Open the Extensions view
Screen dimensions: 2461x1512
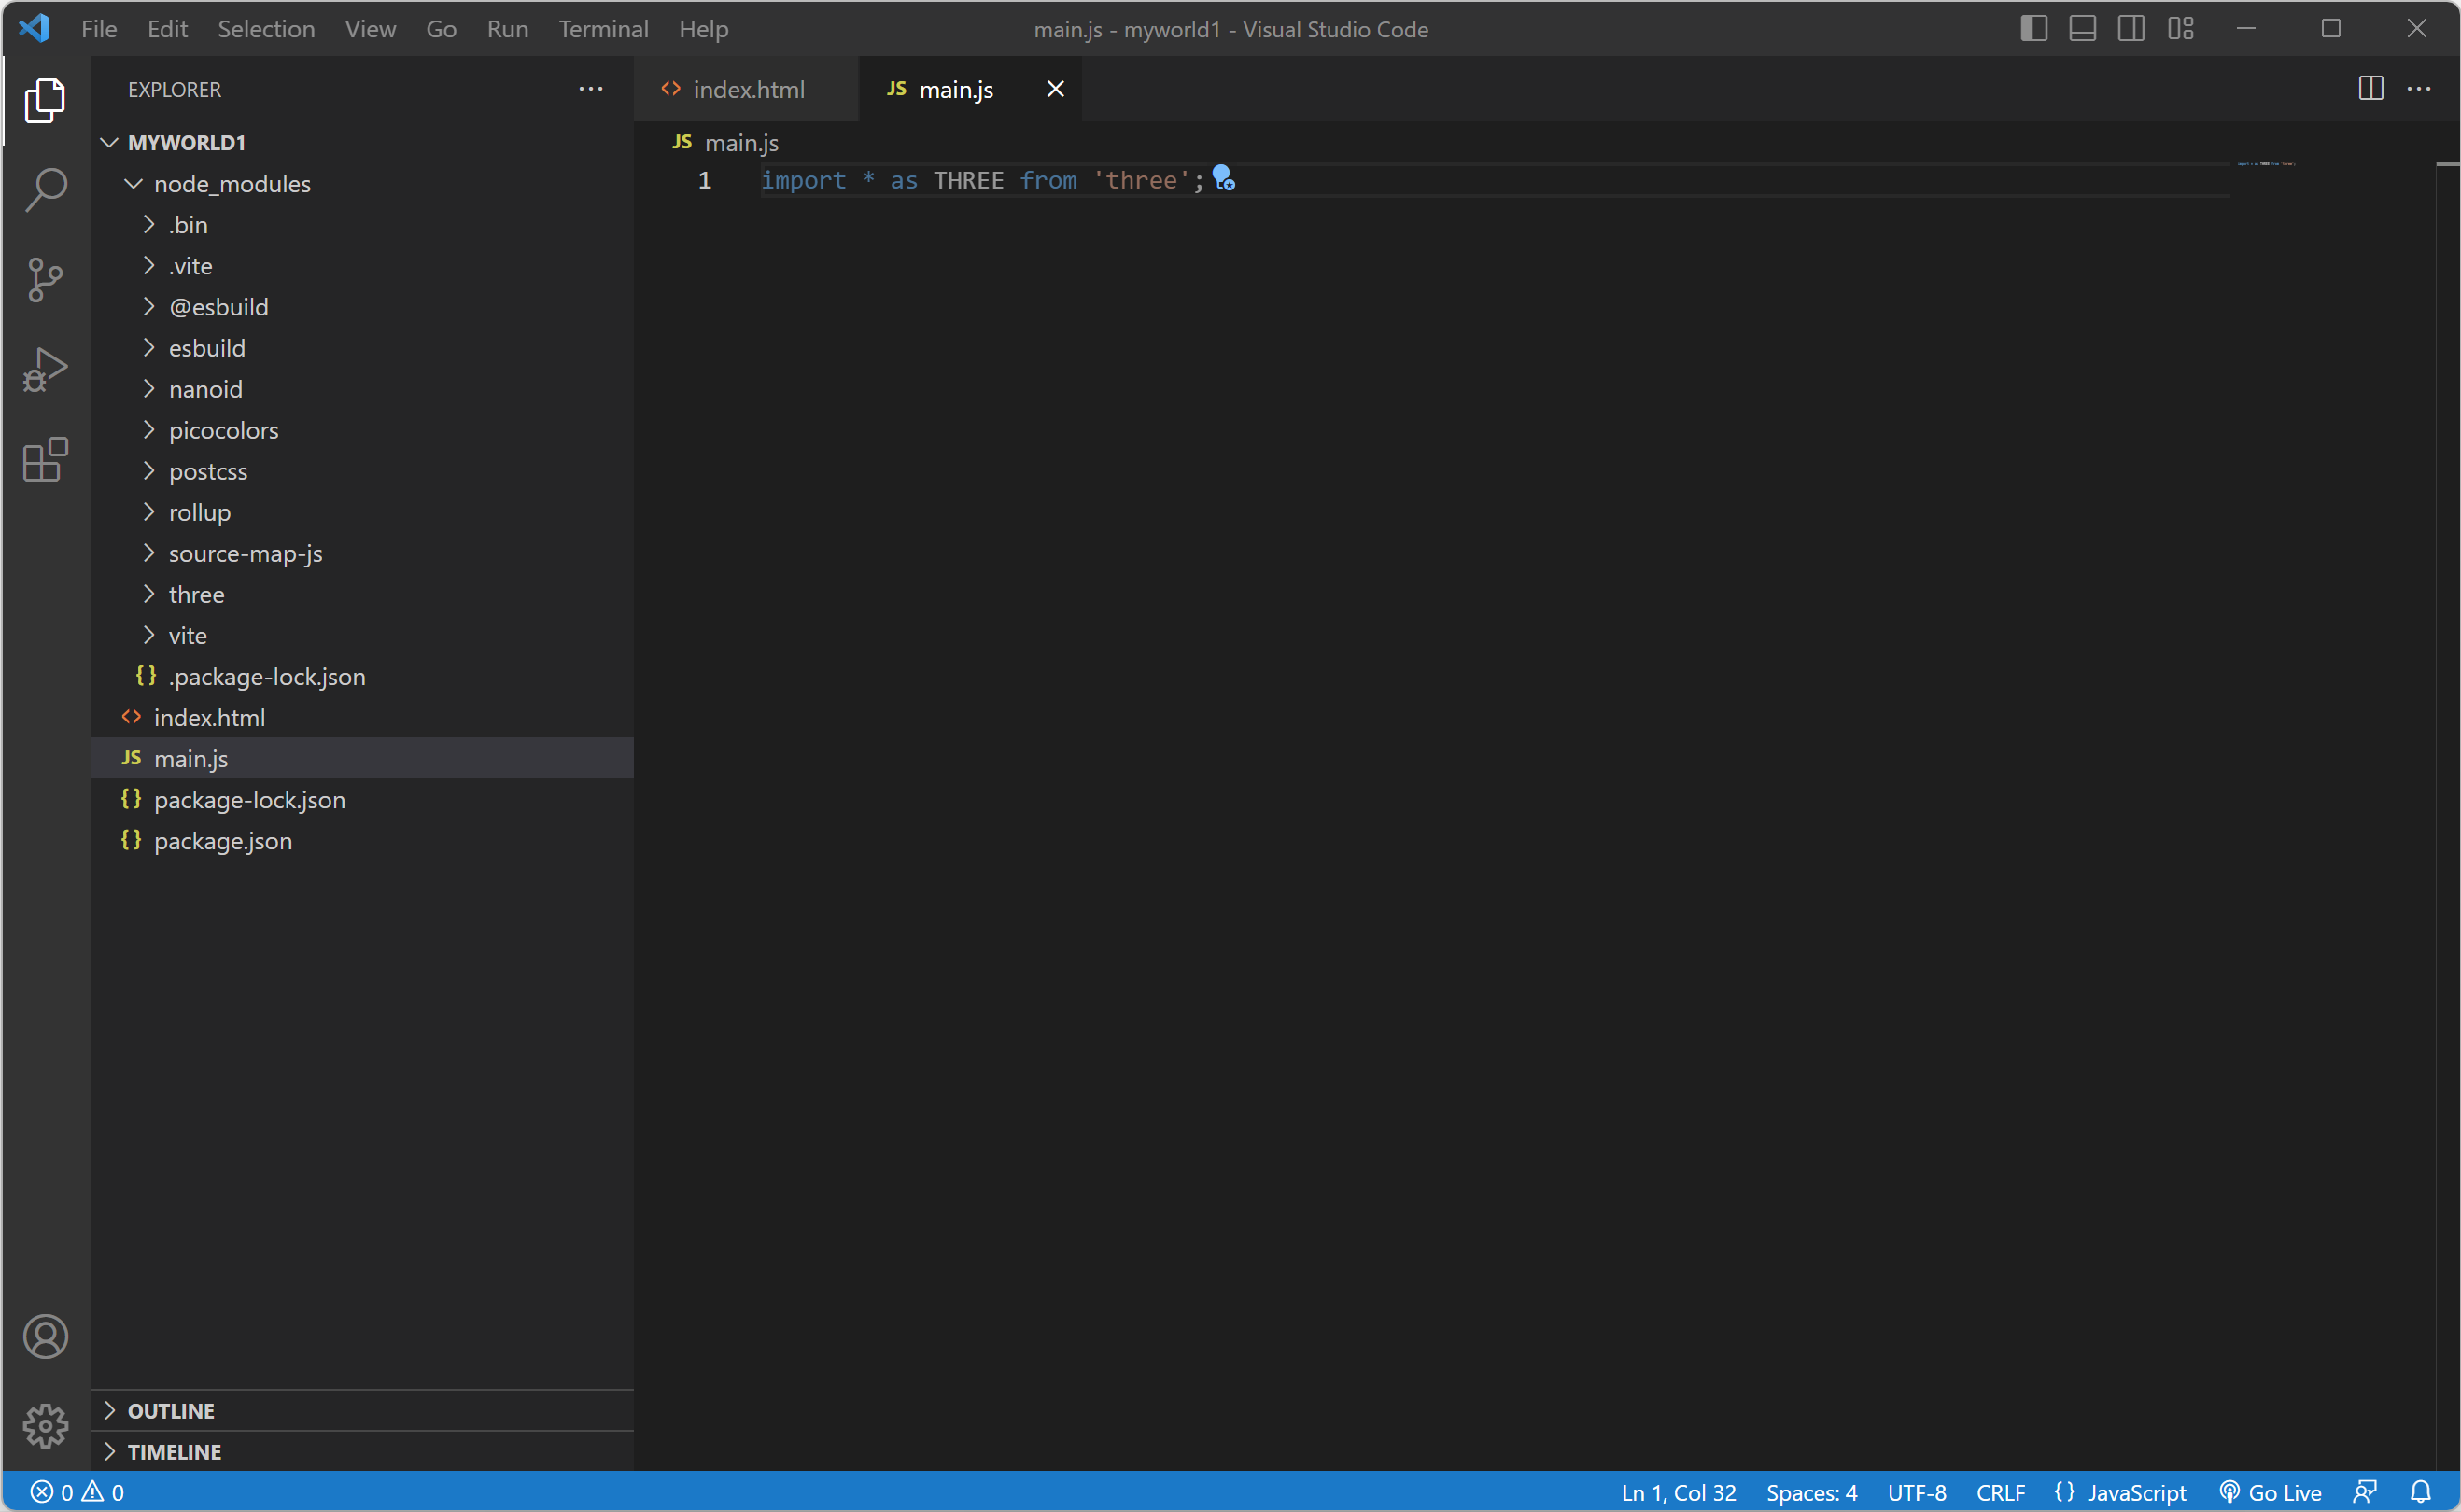click(45, 460)
